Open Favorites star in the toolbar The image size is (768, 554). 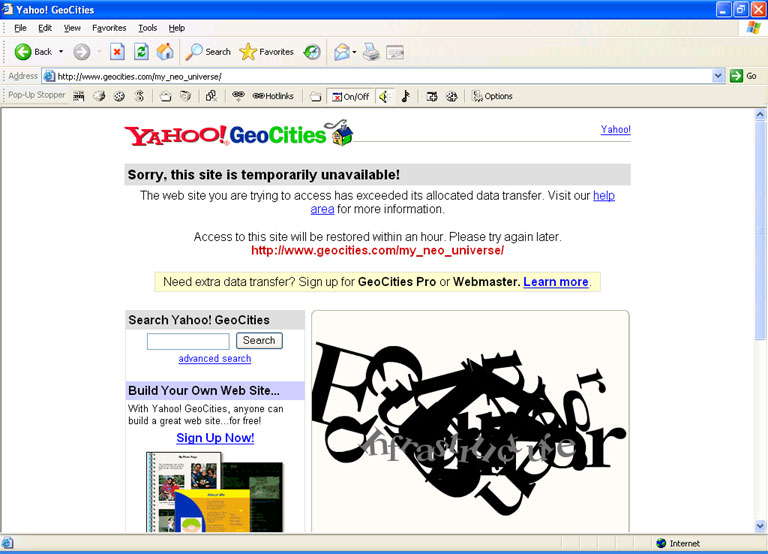coord(266,51)
